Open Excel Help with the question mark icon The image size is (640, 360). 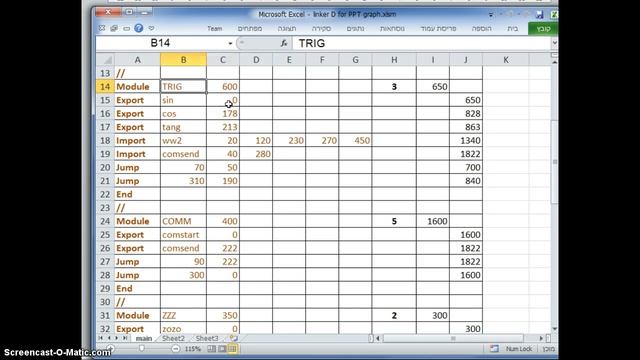139,28
